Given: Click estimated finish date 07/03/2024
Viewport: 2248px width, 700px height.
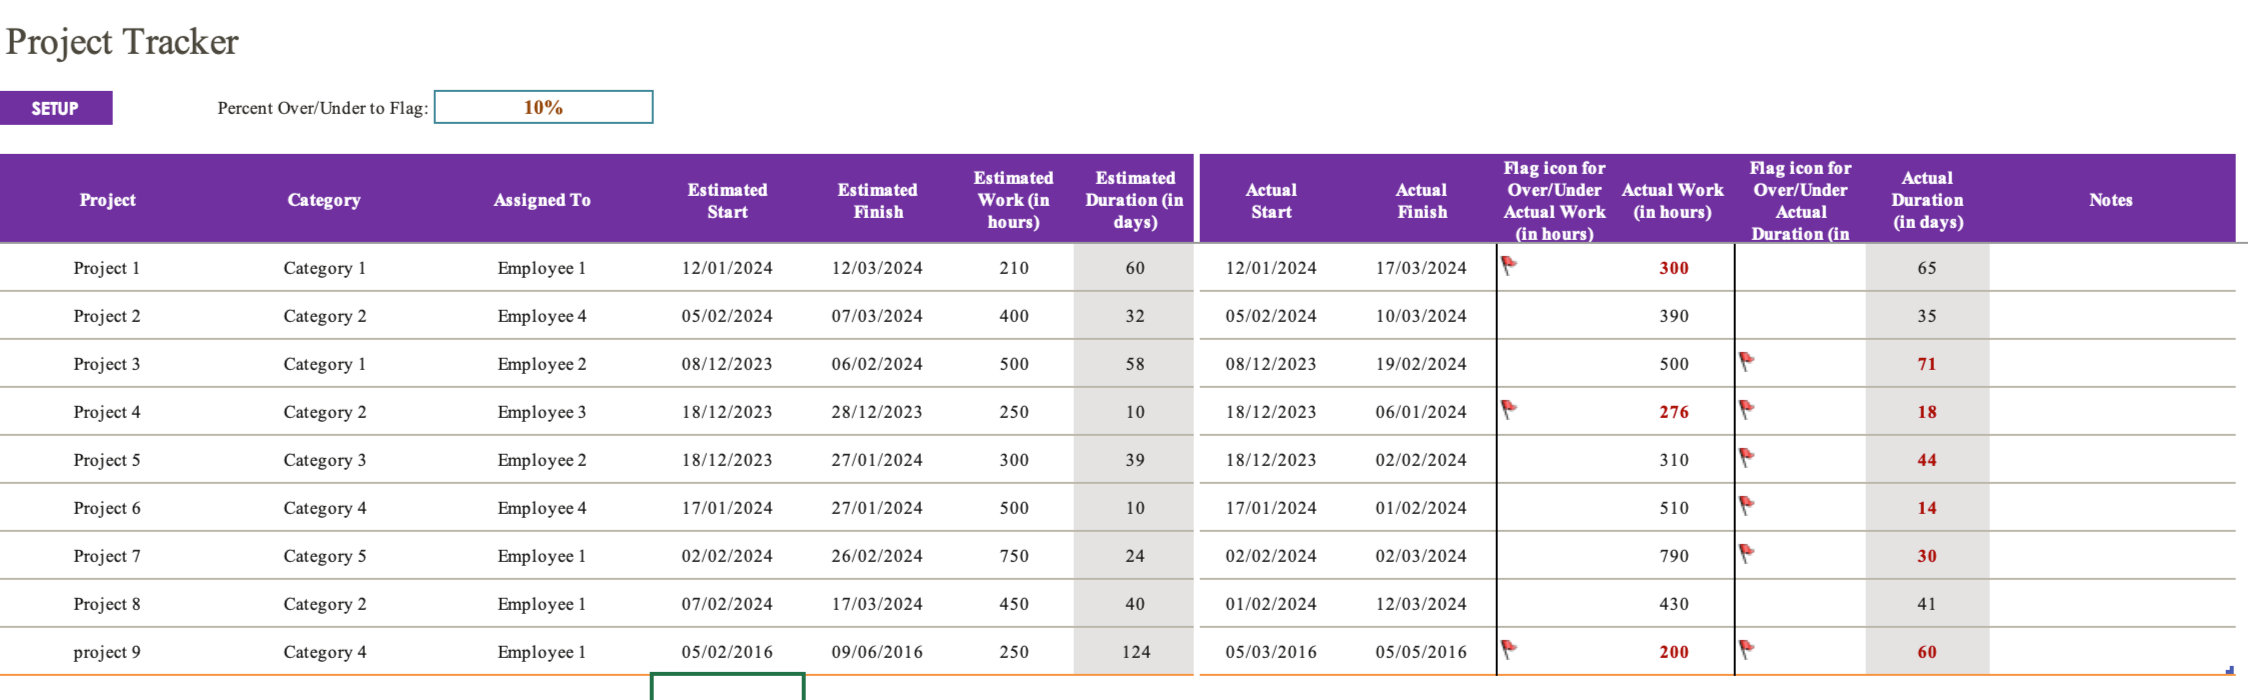Looking at the screenshot, I should coord(878,316).
